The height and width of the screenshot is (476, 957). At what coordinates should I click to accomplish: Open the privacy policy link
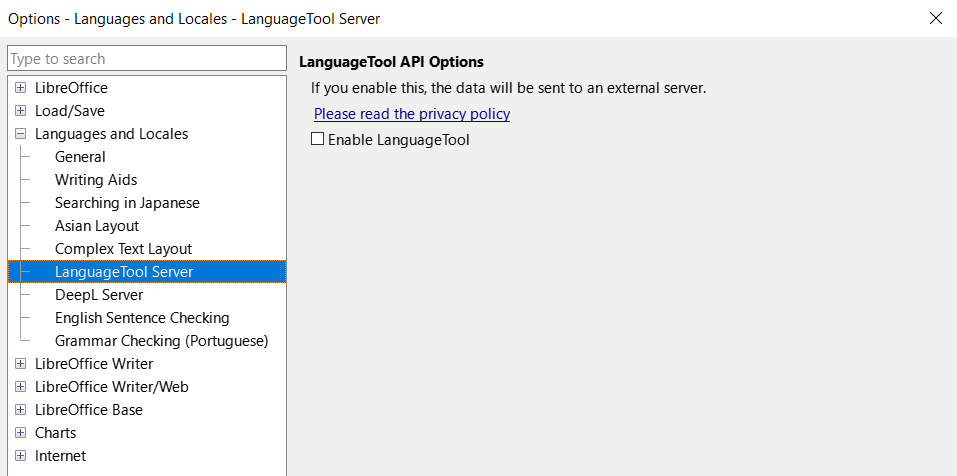point(412,114)
